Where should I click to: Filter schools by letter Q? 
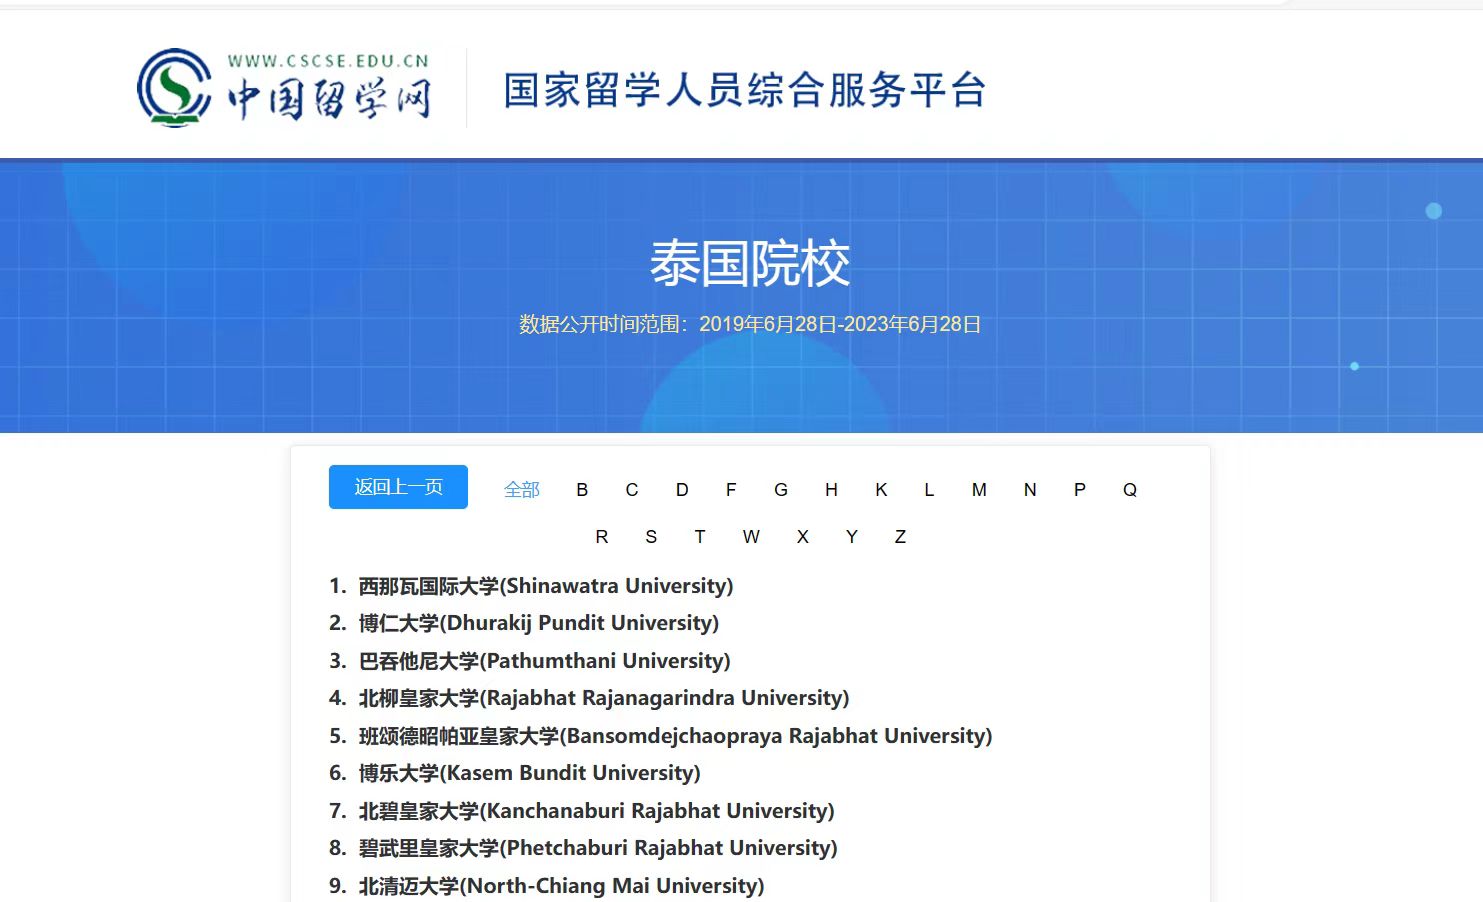(x=1130, y=490)
